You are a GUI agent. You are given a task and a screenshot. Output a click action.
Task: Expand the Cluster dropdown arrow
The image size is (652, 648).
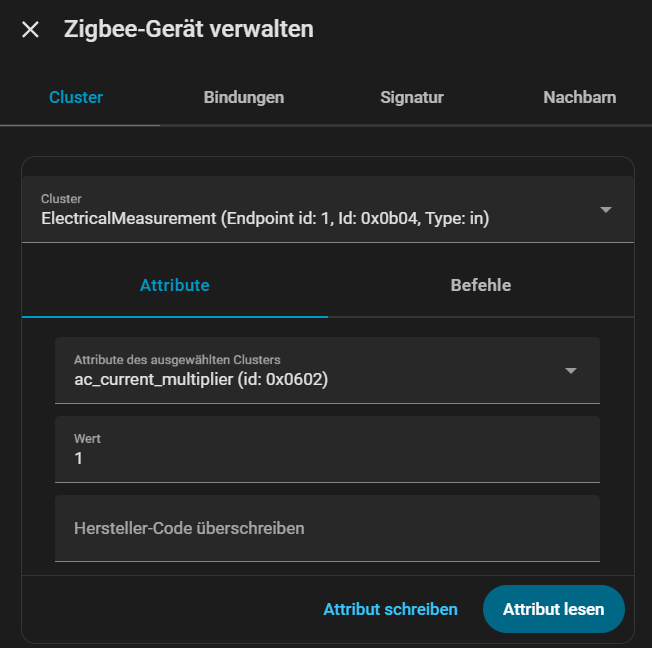tap(605, 210)
